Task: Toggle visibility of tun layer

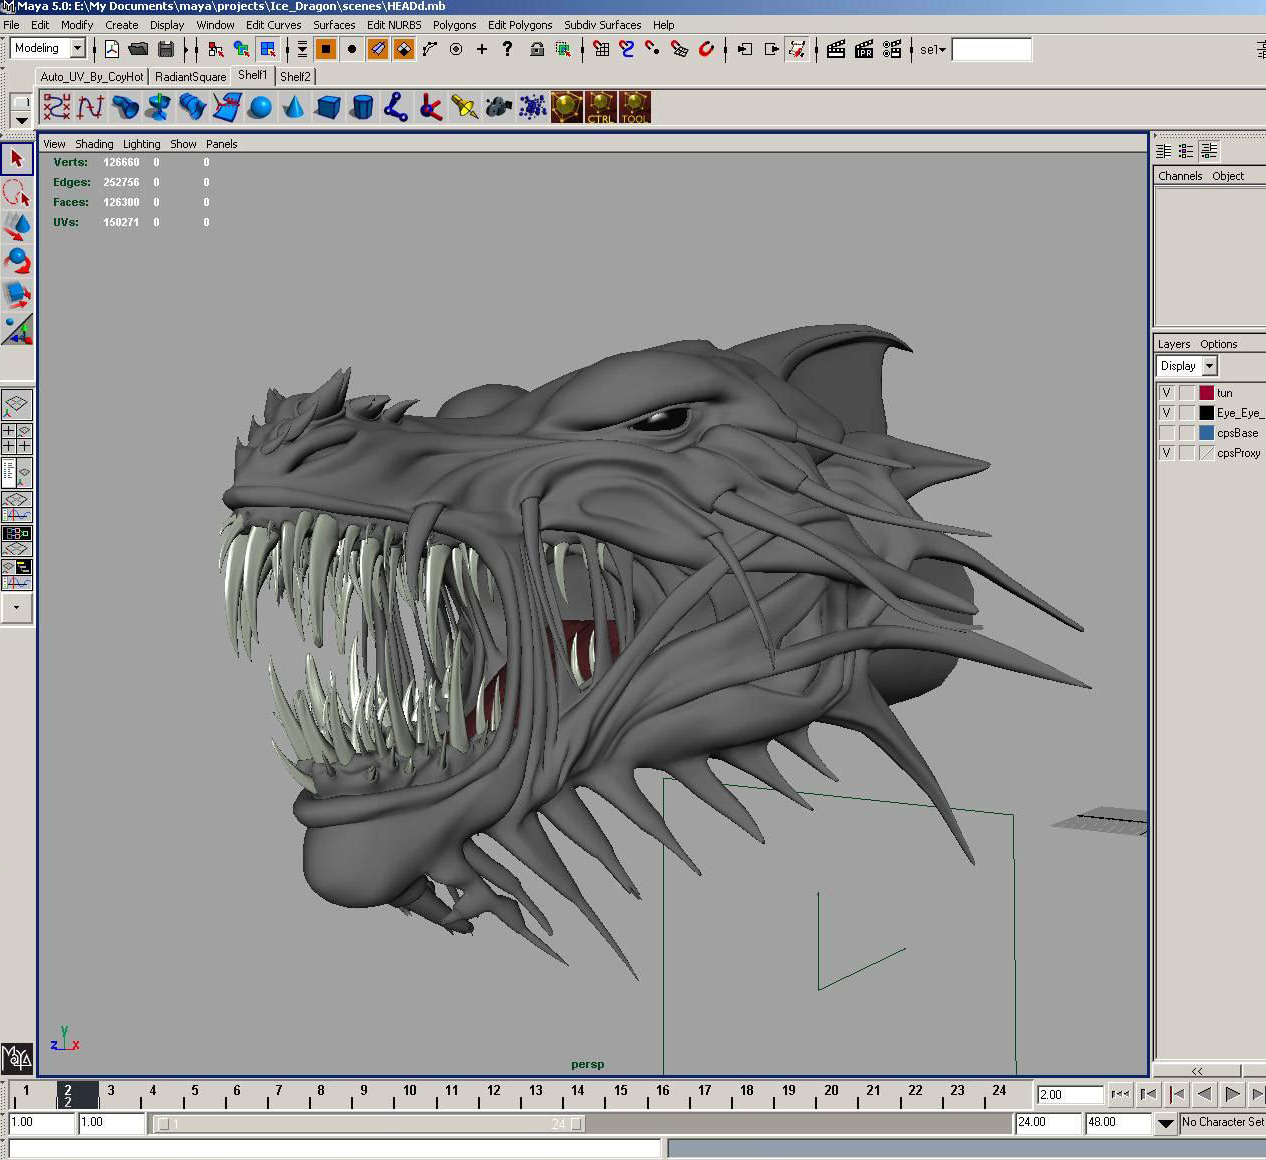Action: pos(1166,393)
